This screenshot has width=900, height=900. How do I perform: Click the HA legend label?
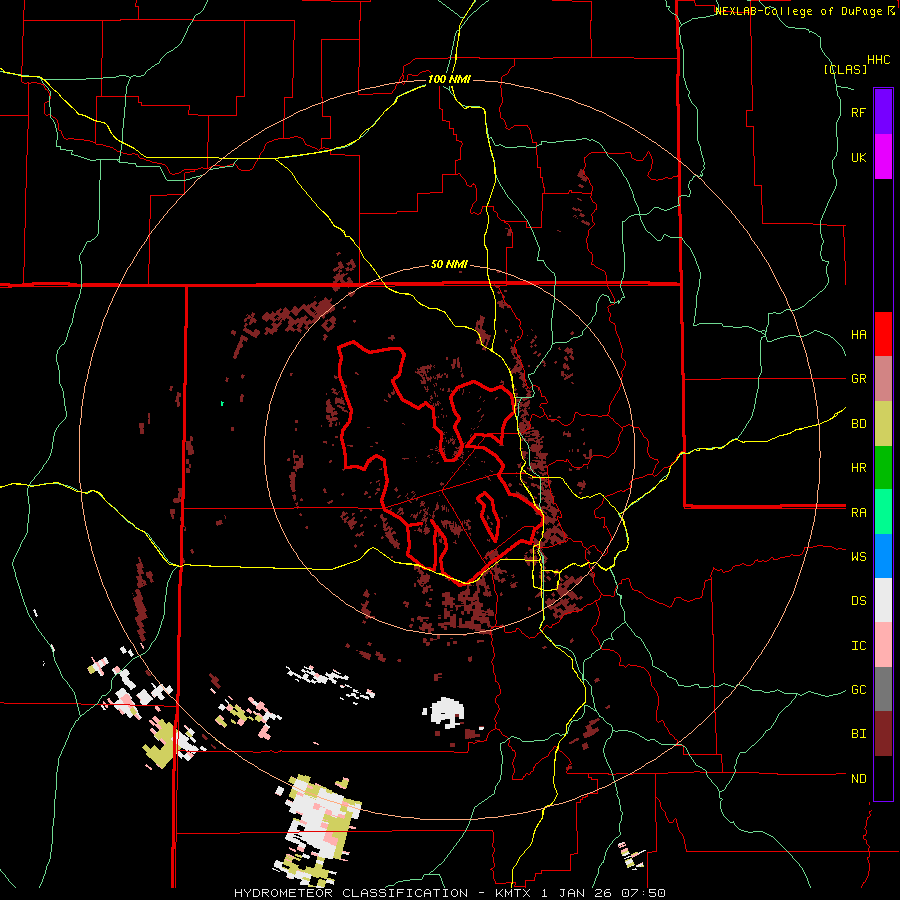[x=858, y=335]
